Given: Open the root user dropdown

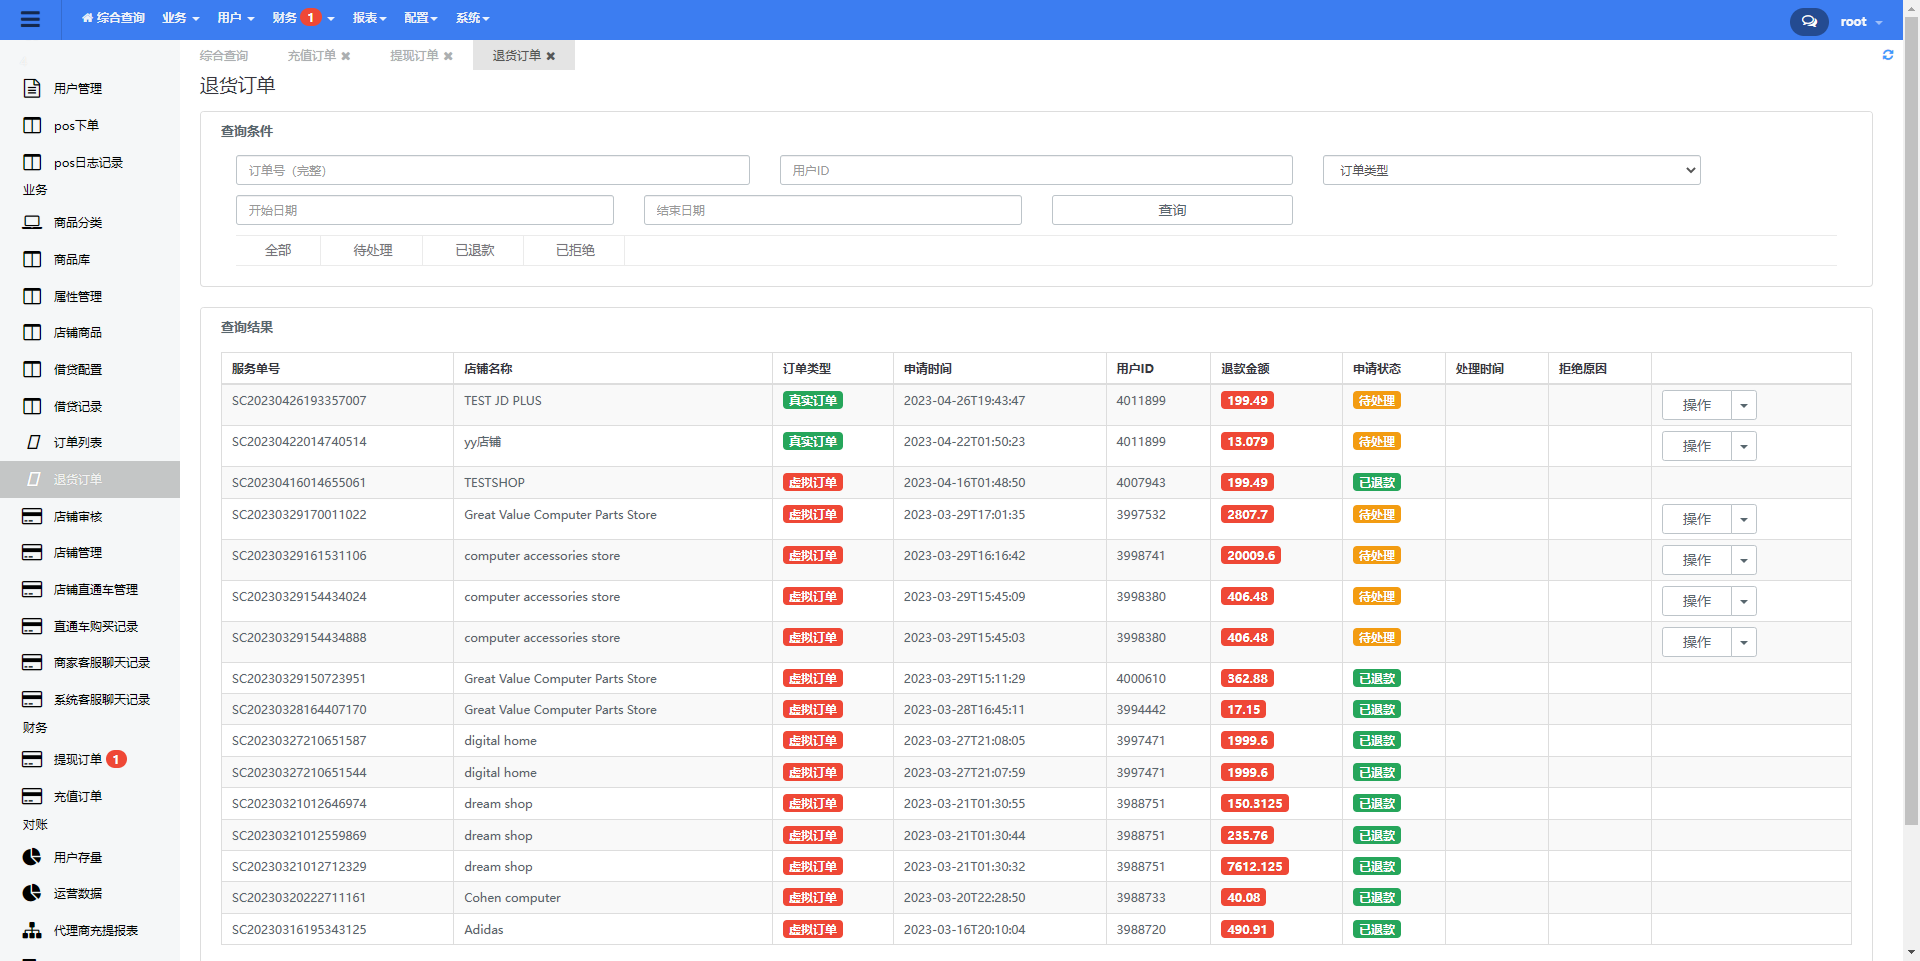Looking at the screenshot, I should tap(1861, 21).
